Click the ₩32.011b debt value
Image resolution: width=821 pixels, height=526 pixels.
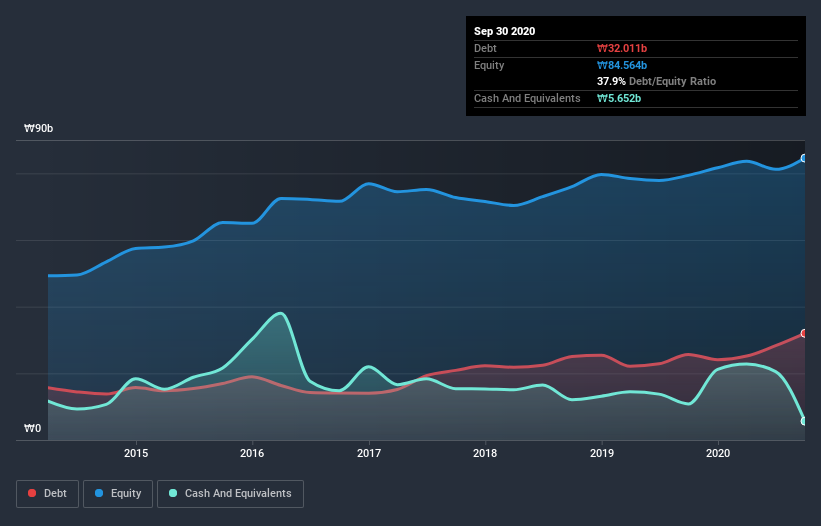[622, 48]
